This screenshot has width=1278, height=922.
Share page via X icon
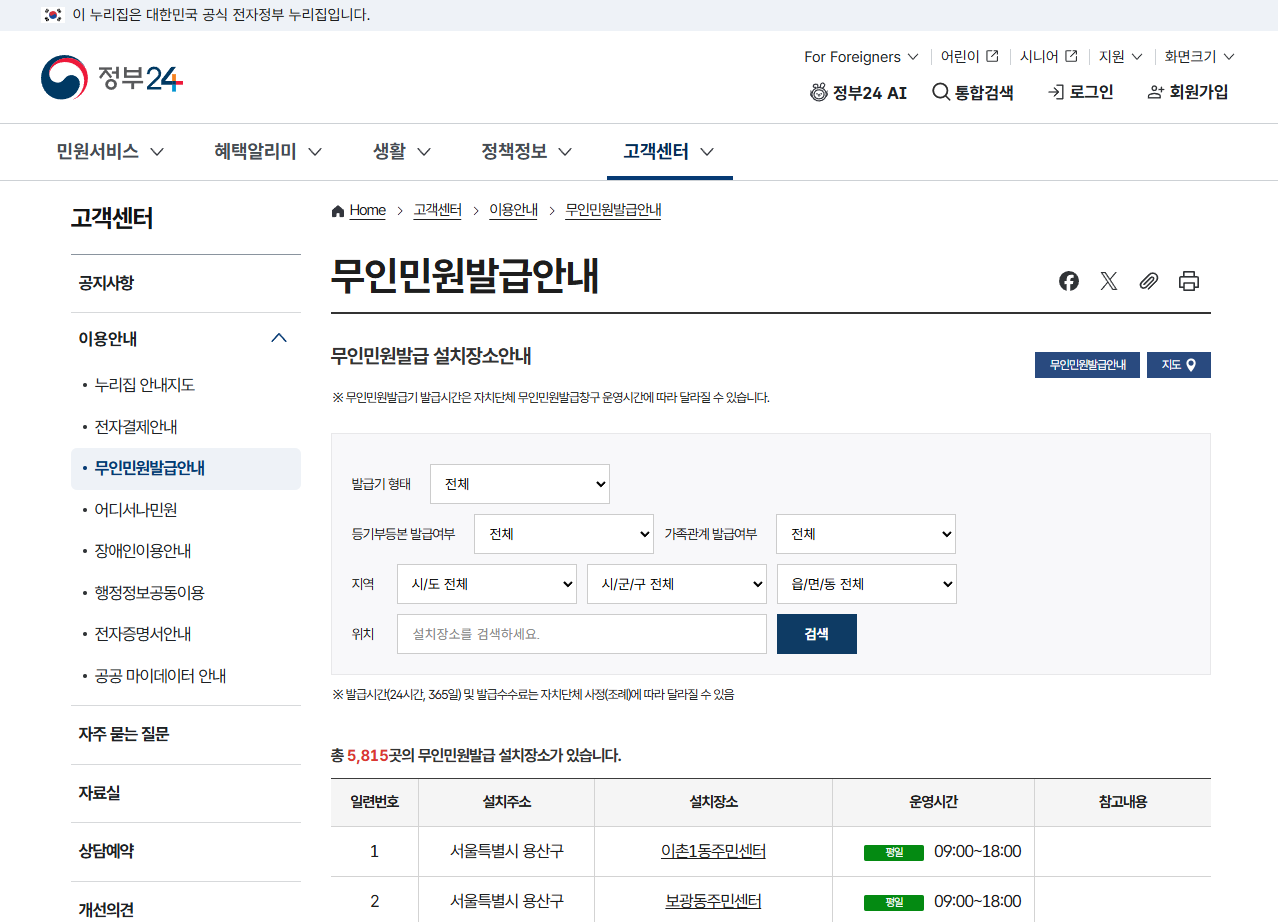tap(1108, 281)
